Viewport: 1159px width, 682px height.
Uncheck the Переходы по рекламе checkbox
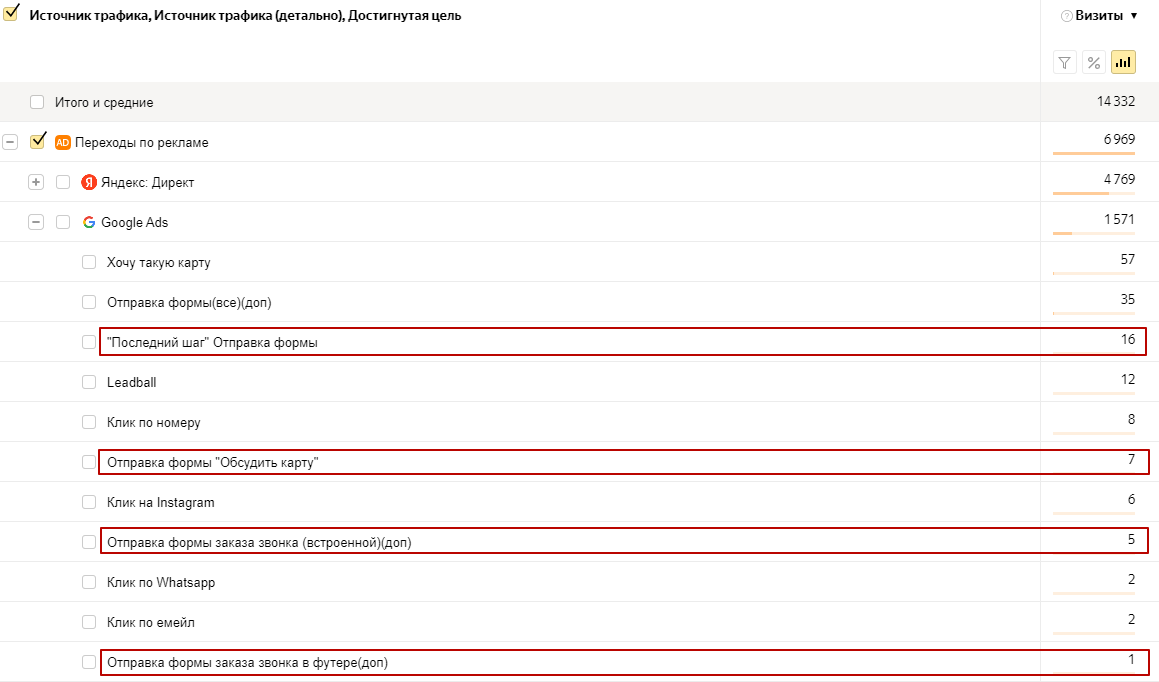pos(38,140)
